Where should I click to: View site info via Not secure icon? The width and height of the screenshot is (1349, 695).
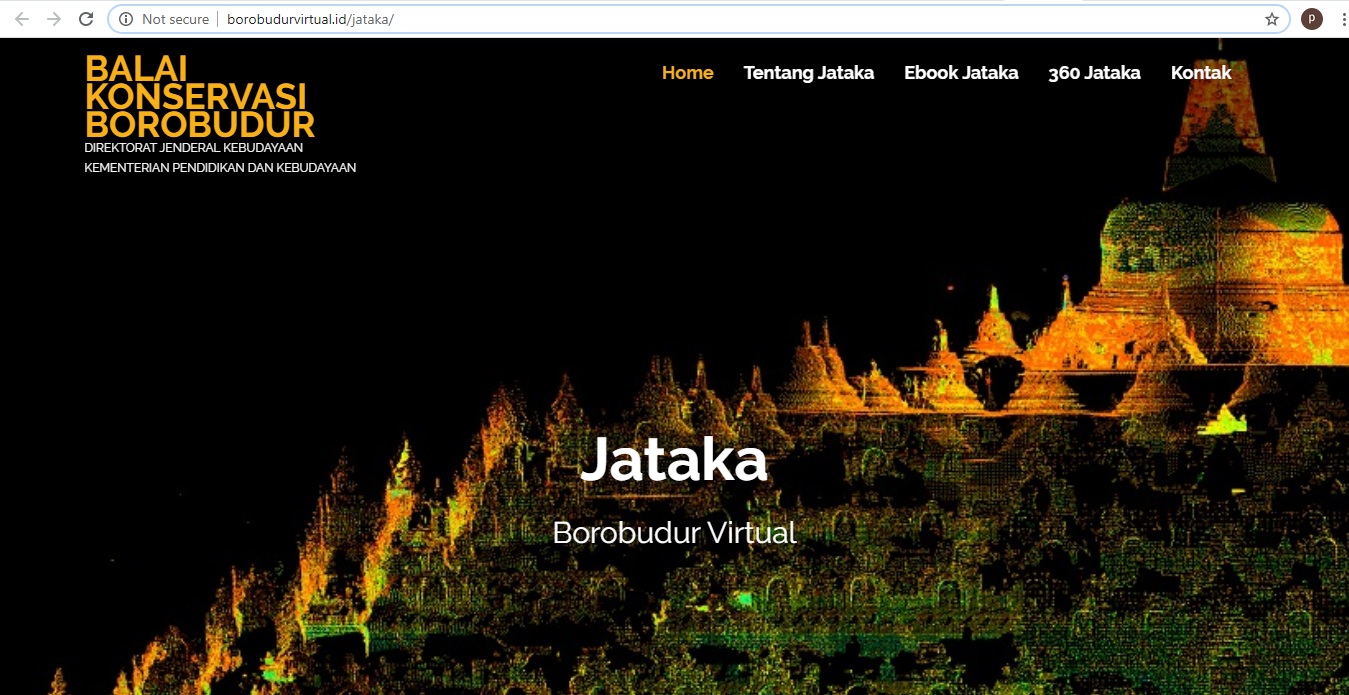tap(126, 19)
